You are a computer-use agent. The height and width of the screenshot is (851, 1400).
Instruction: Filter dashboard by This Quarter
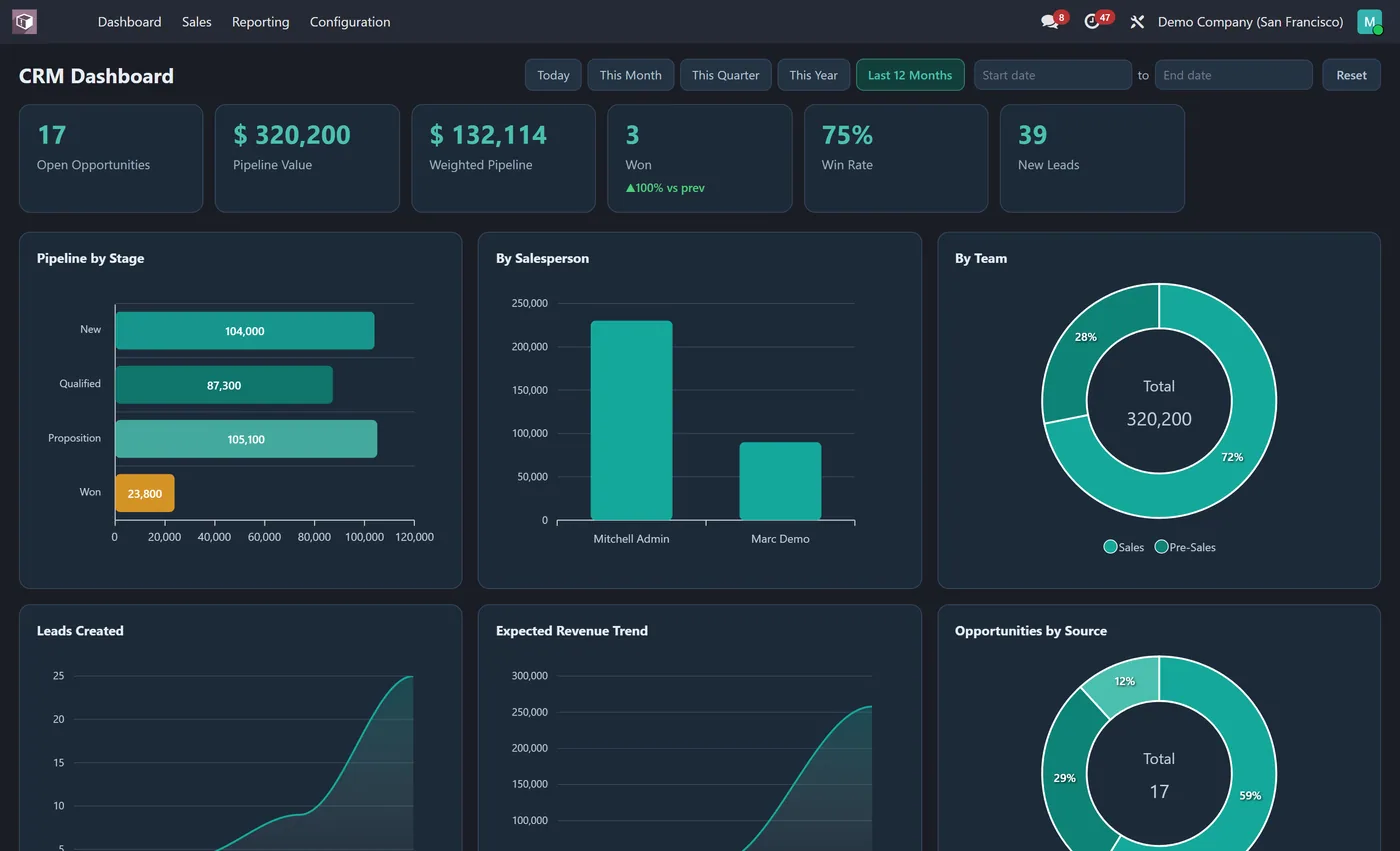click(725, 75)
